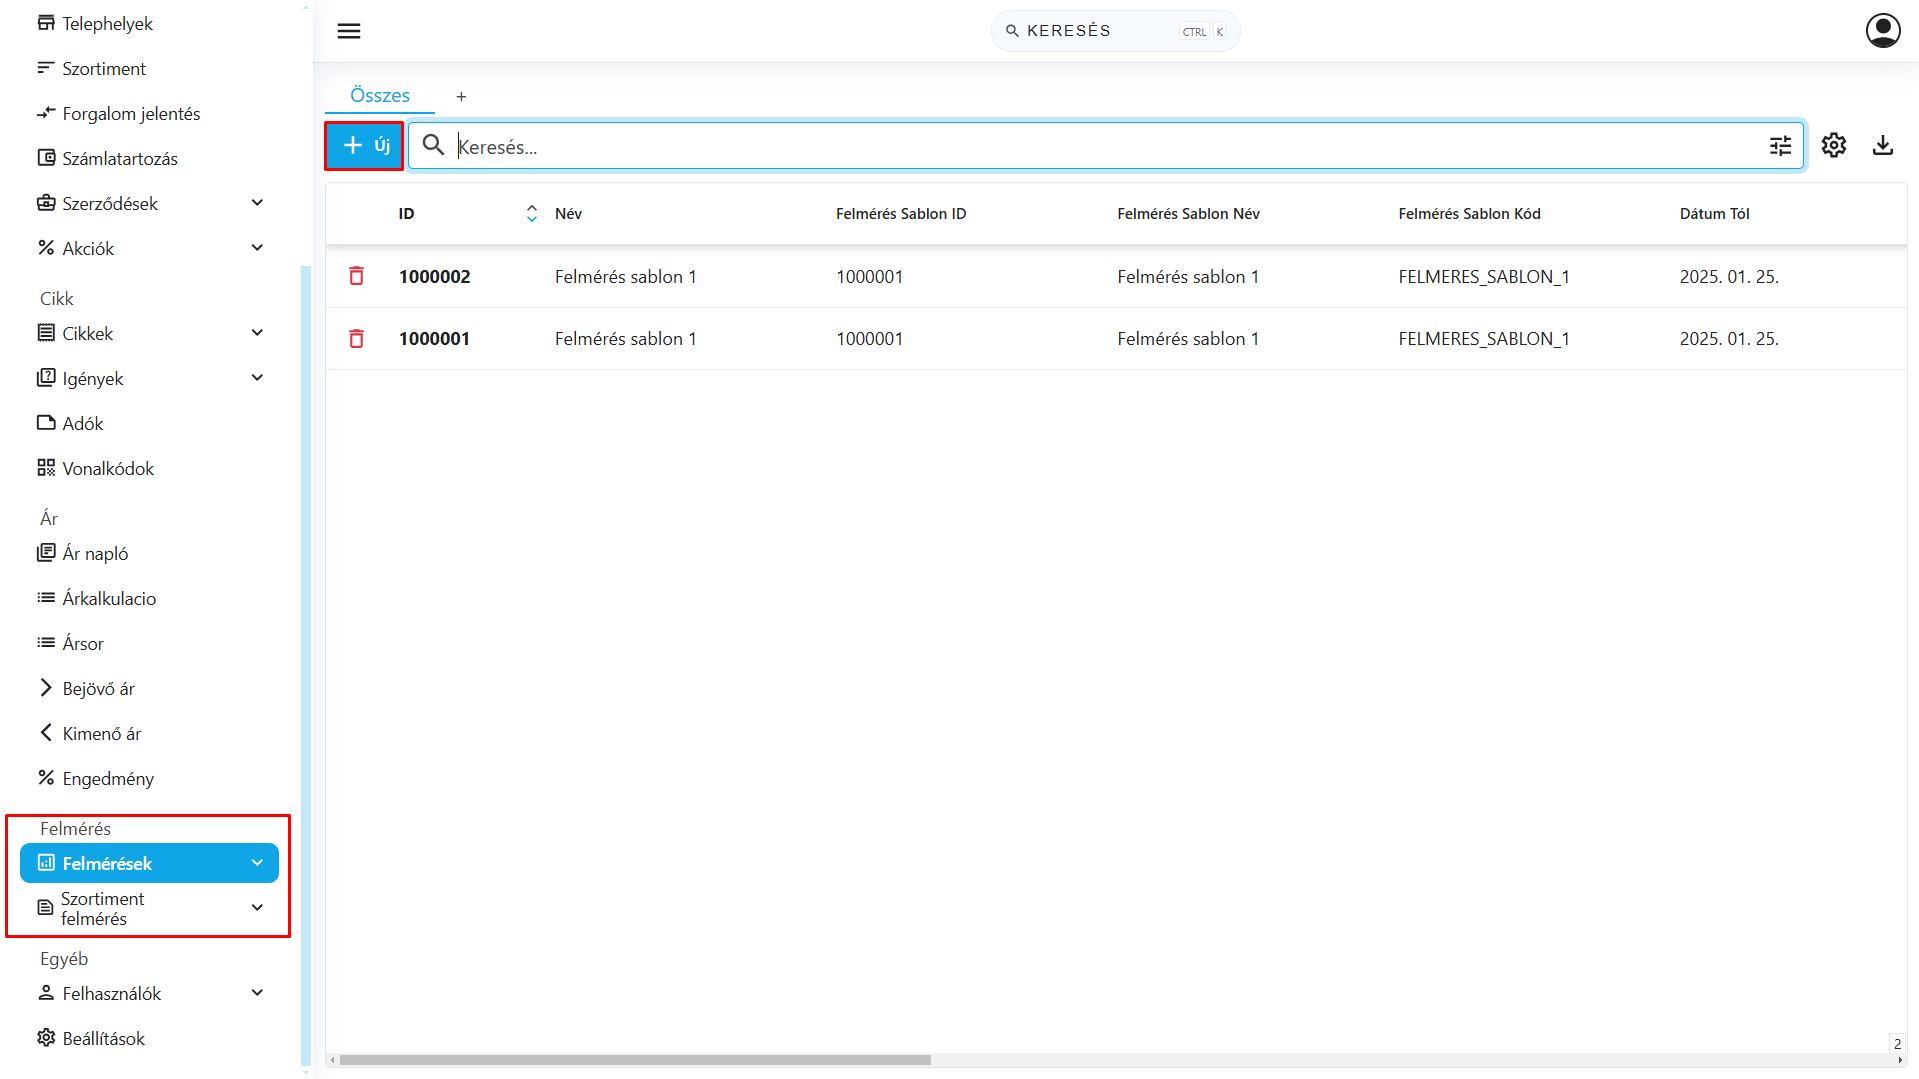Image resolution: width=1919 pixels, height=1079 pixels.
Task: Click the horizontal table scrollbar
Action: click(635, 1060)
